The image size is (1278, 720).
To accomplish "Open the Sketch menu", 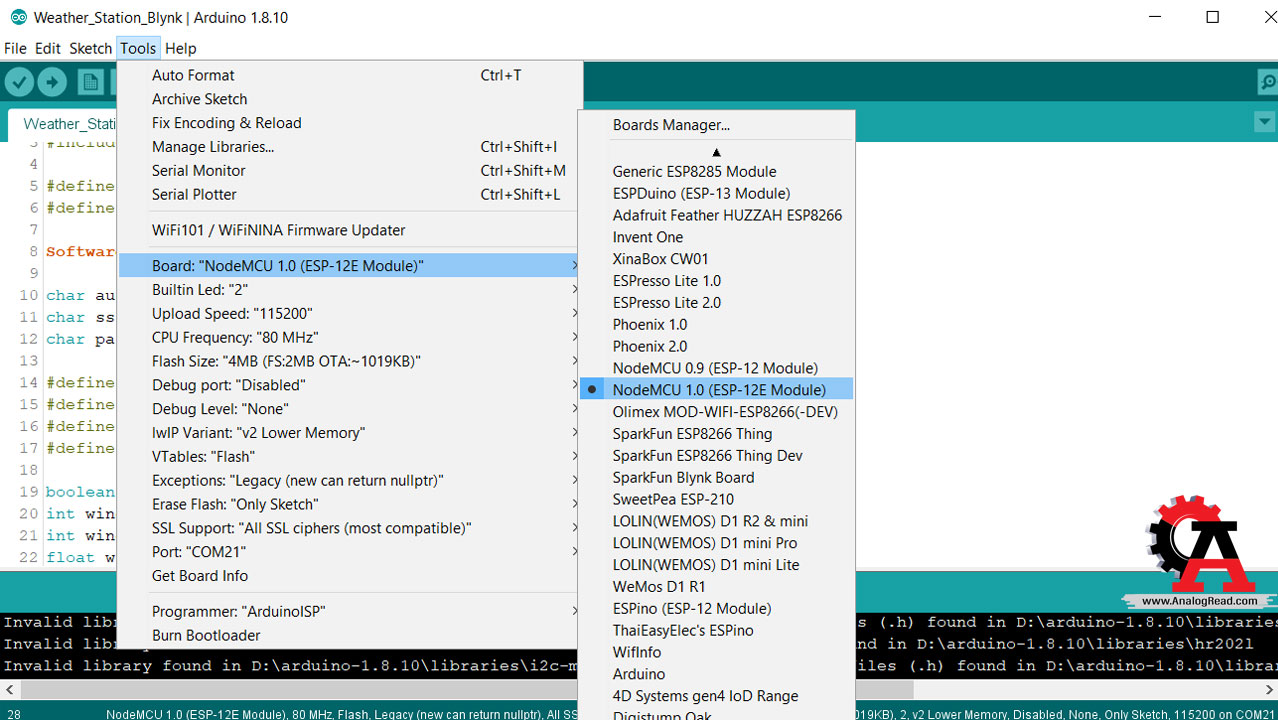I will (x=90, y=48).
